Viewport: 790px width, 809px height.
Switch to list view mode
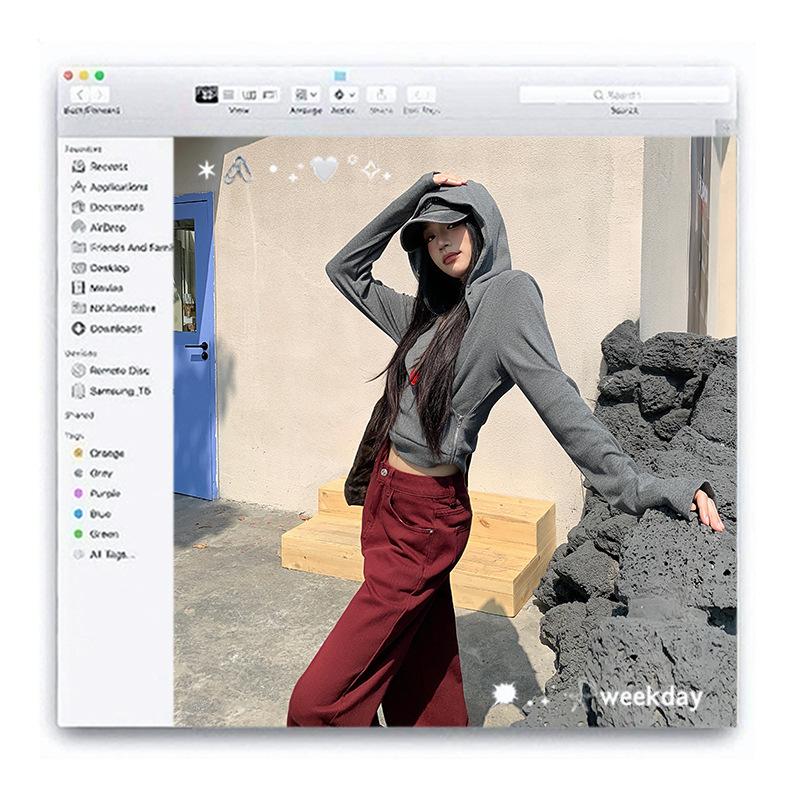(229, 94)
